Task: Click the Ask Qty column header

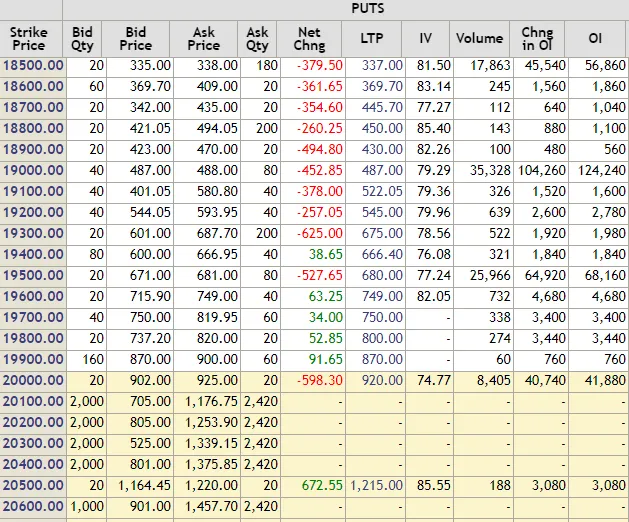Action: [257, 39]
